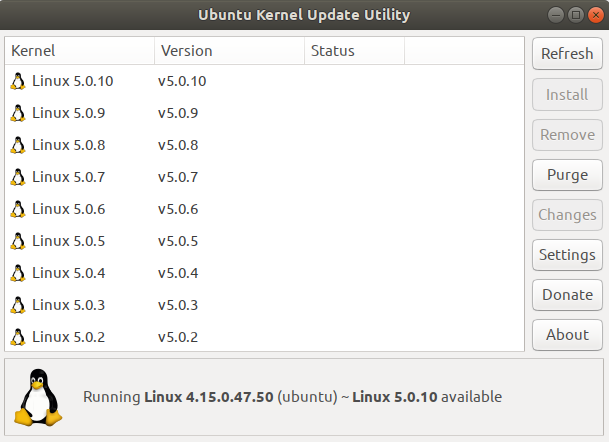Click the large Tux logo in status panel
Screen dimensions: 609x442
[x=38, y=397]
